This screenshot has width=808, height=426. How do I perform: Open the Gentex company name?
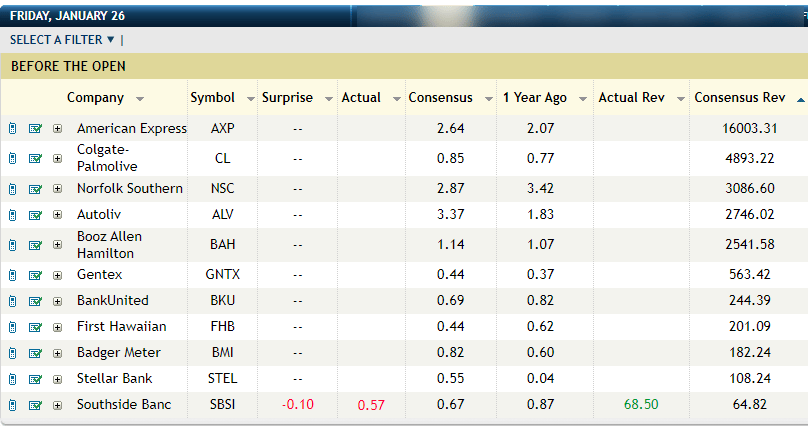point(99,275)
